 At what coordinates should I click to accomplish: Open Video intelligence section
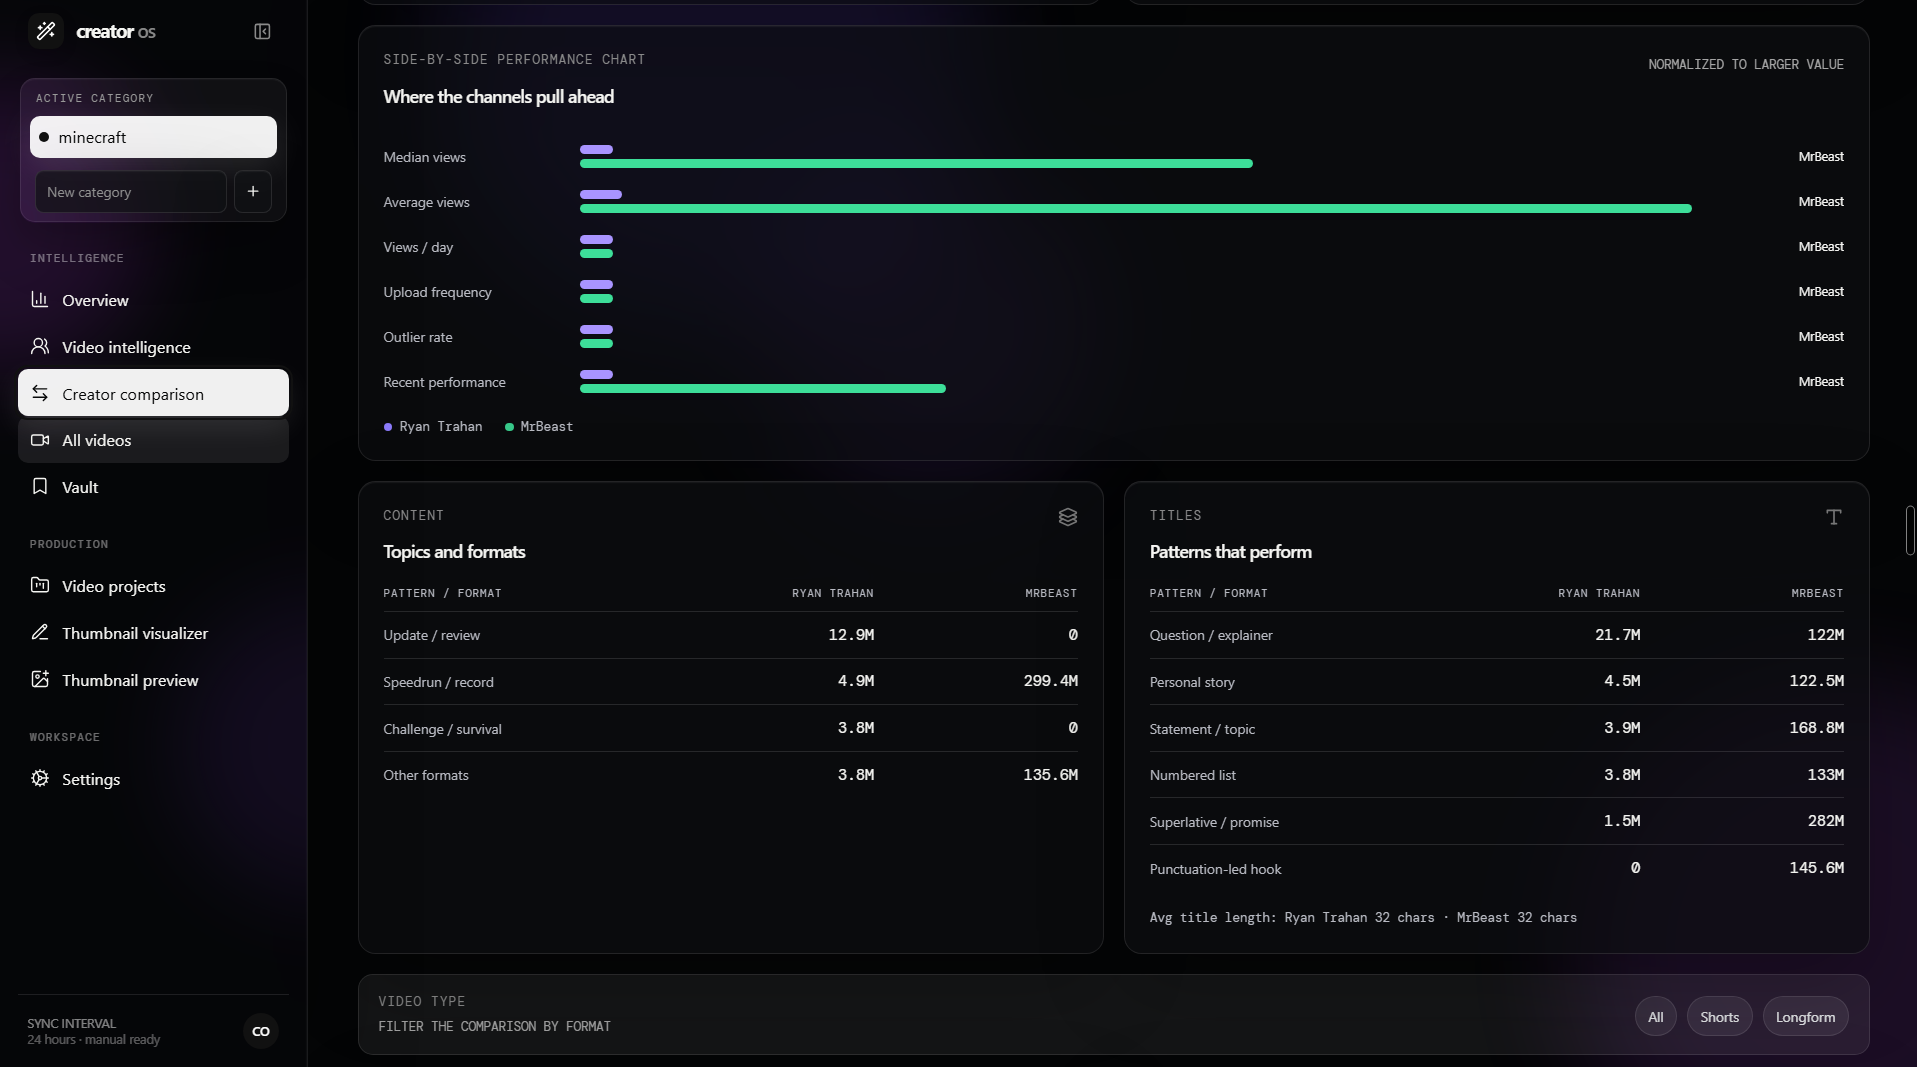pyautogui.click(x=153, y=347)
